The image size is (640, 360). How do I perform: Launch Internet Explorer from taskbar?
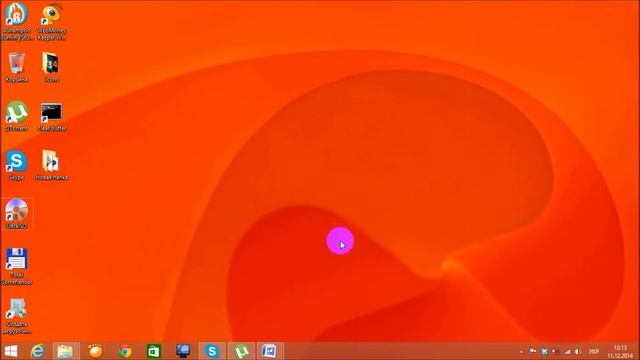click(x=38, y=351)
